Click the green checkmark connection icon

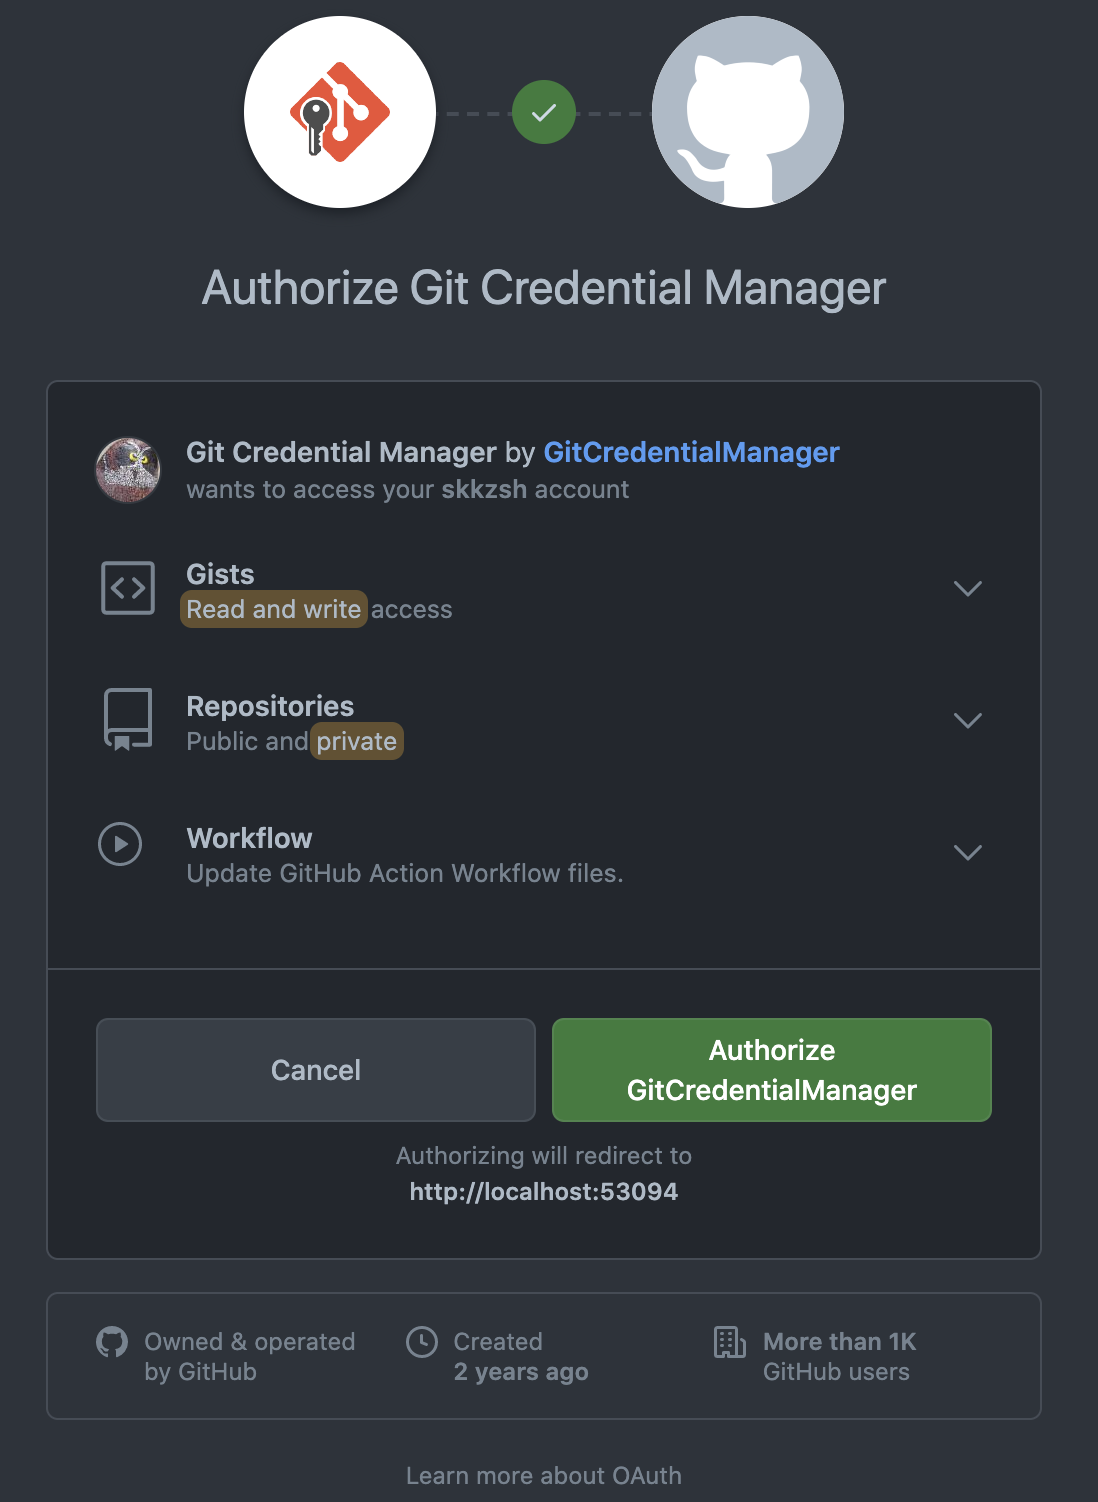tap(543, 113)
